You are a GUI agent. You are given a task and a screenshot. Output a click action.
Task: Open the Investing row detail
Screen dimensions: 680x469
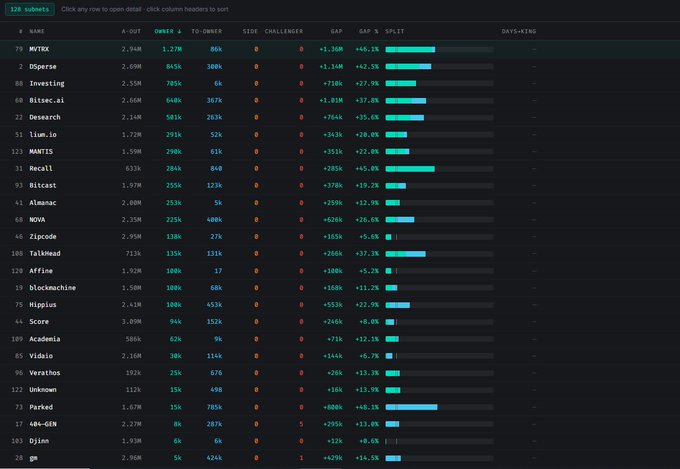click(x=340, y=83)
